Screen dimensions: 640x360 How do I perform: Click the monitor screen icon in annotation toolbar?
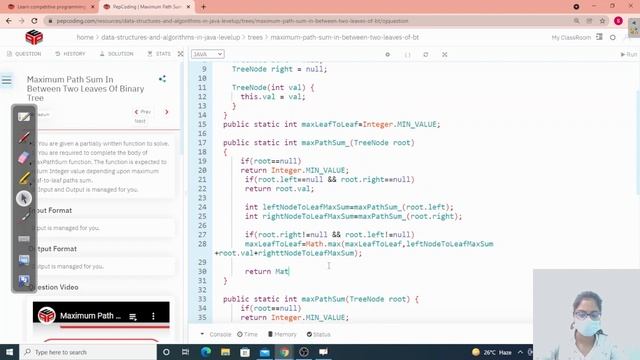24,260
